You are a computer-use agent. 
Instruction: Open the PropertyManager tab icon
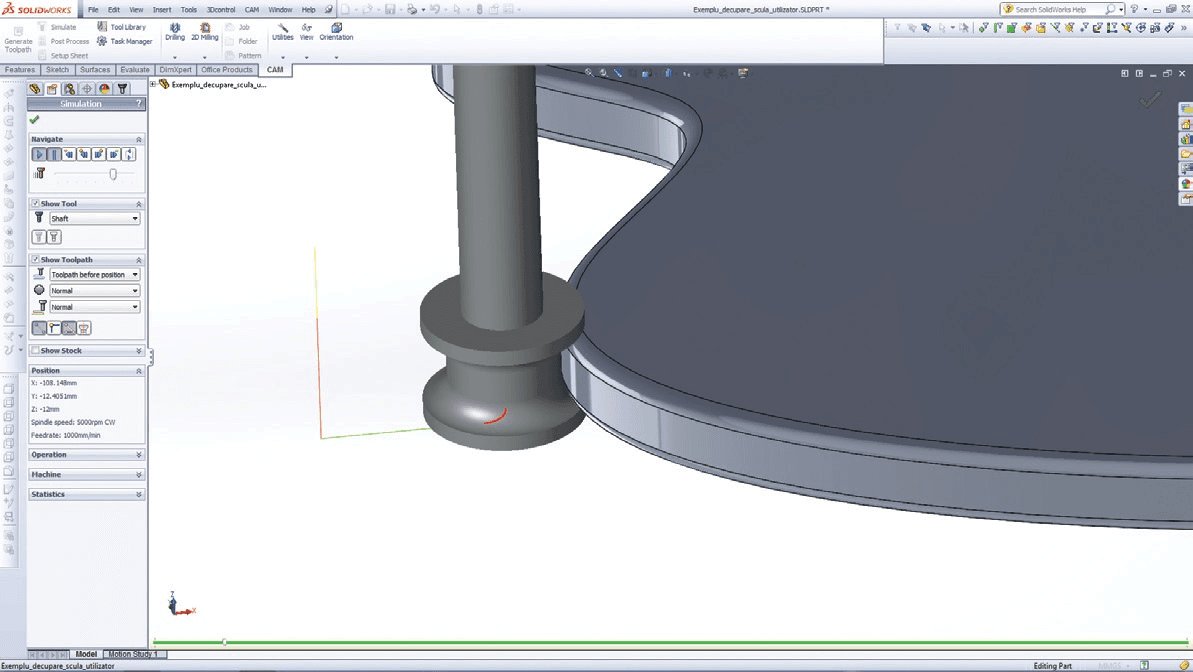click(x=52, y=88)
